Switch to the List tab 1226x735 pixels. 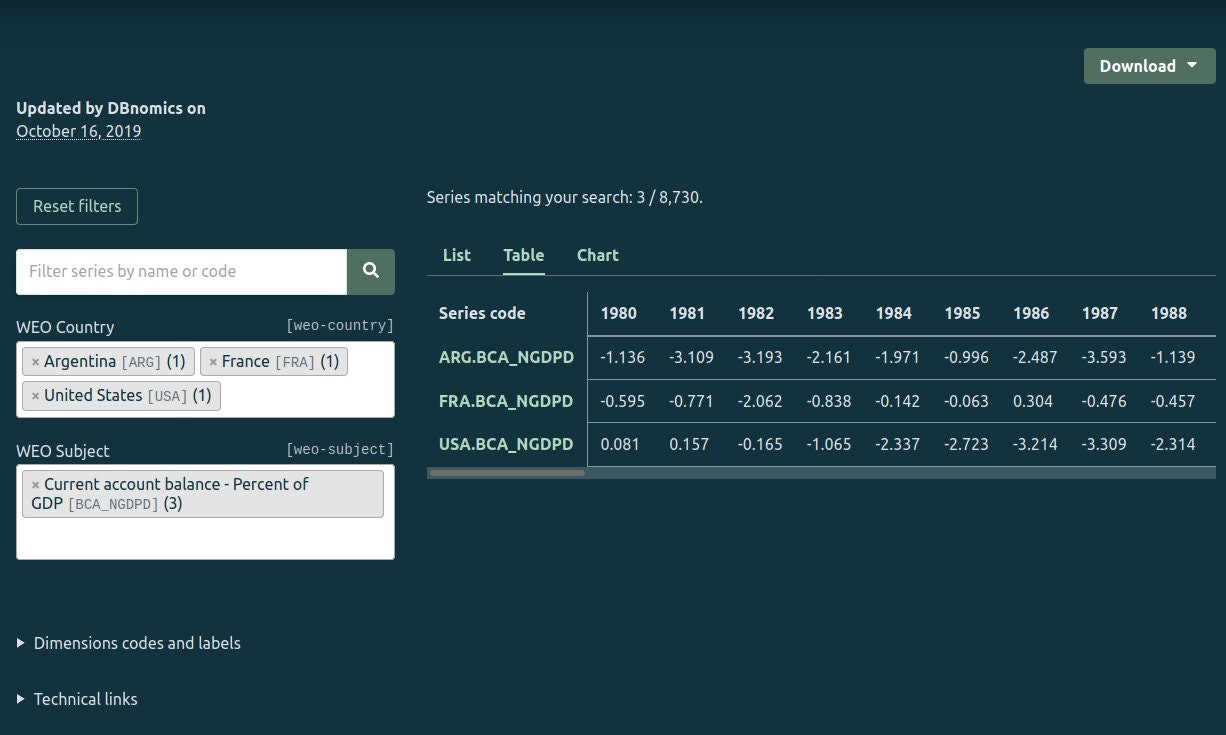coord(456,255)
